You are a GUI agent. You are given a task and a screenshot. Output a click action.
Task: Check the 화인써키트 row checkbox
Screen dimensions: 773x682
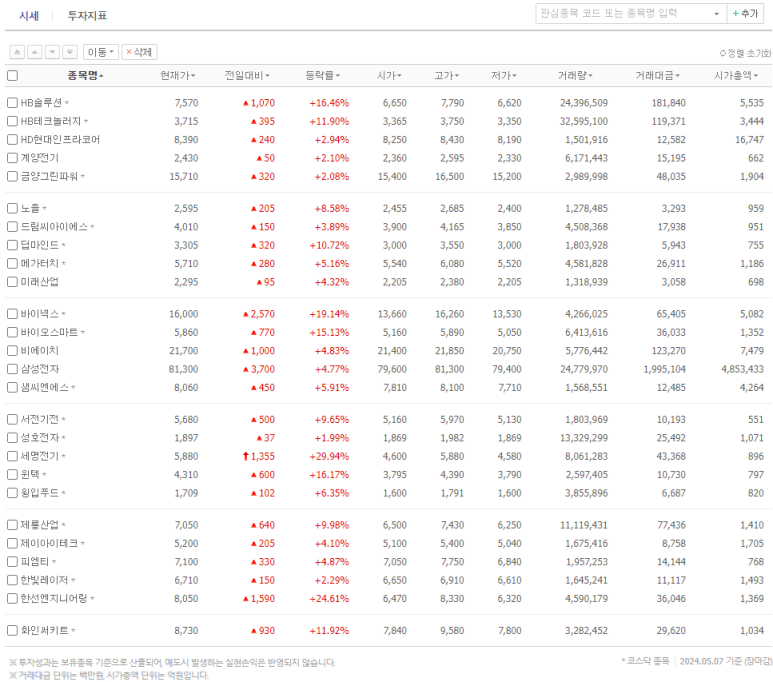coord(12,630)
